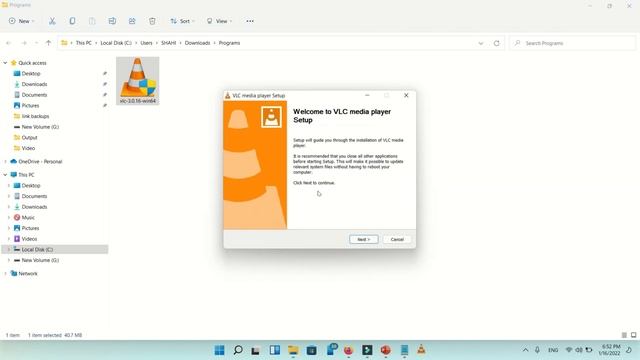Open the See more three-dots menu
640x360 pixels.
coord(250,21)
